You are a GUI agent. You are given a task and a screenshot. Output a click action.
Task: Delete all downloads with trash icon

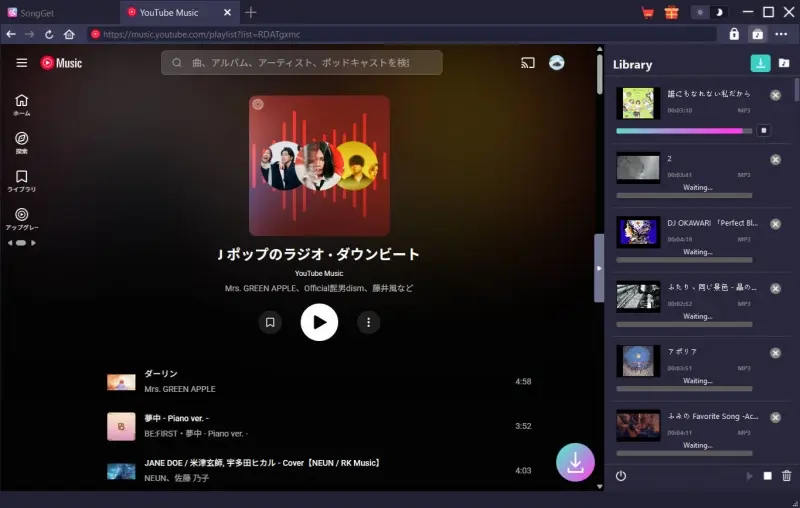786,476
